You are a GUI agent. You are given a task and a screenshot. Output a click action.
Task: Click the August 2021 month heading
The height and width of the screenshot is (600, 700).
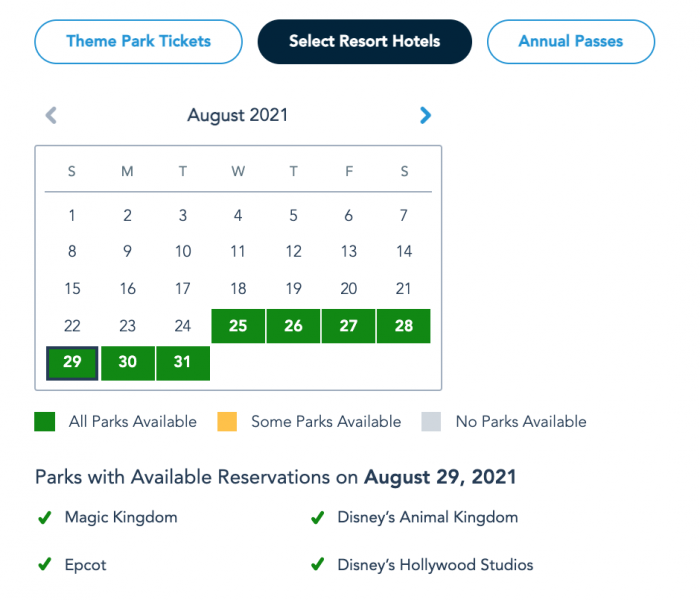[x=238, y=115]
